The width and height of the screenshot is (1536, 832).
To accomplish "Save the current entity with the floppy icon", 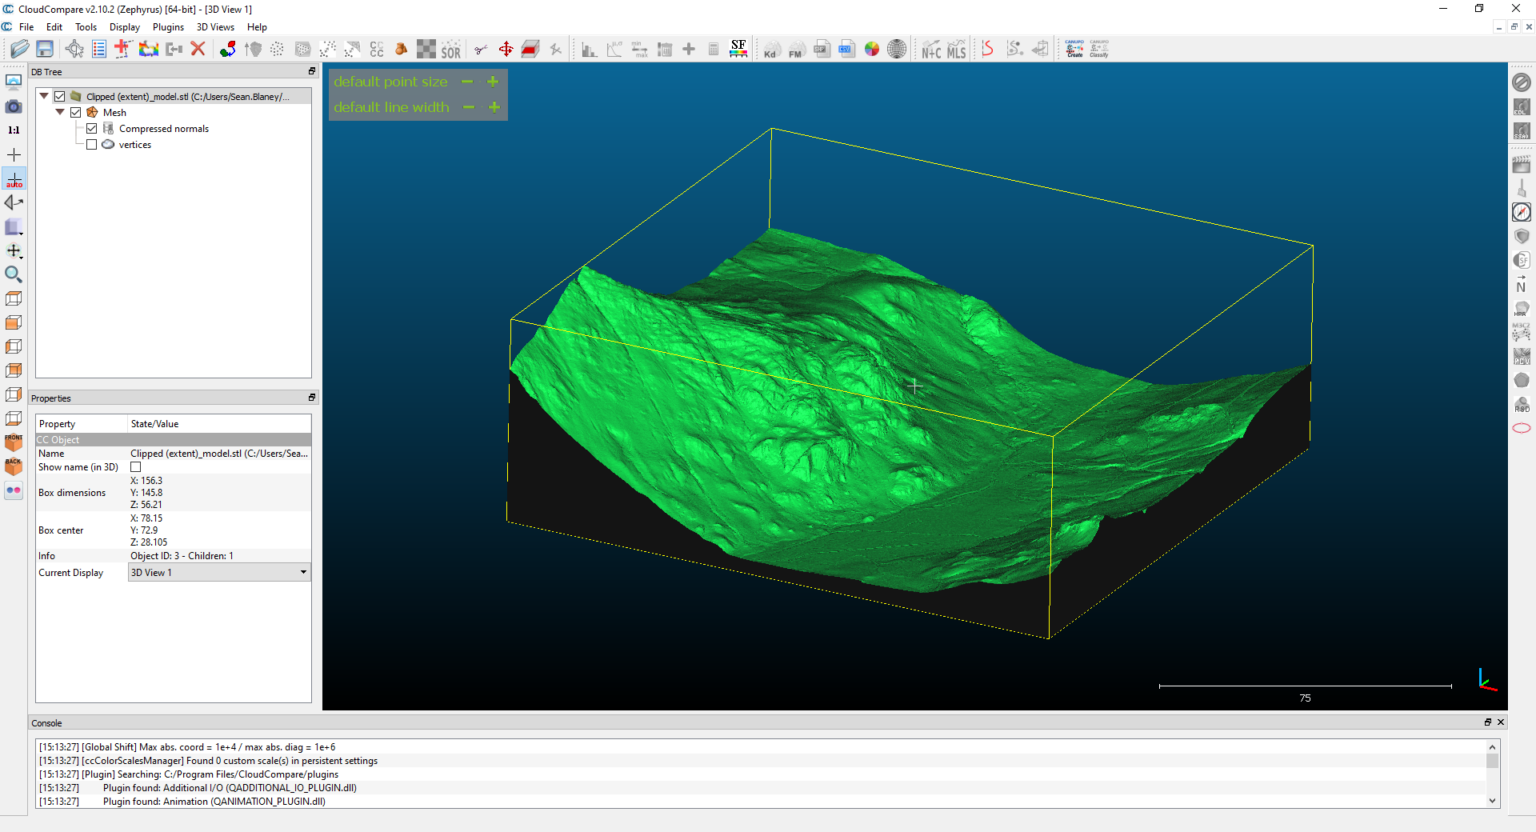I will point(45,48).
